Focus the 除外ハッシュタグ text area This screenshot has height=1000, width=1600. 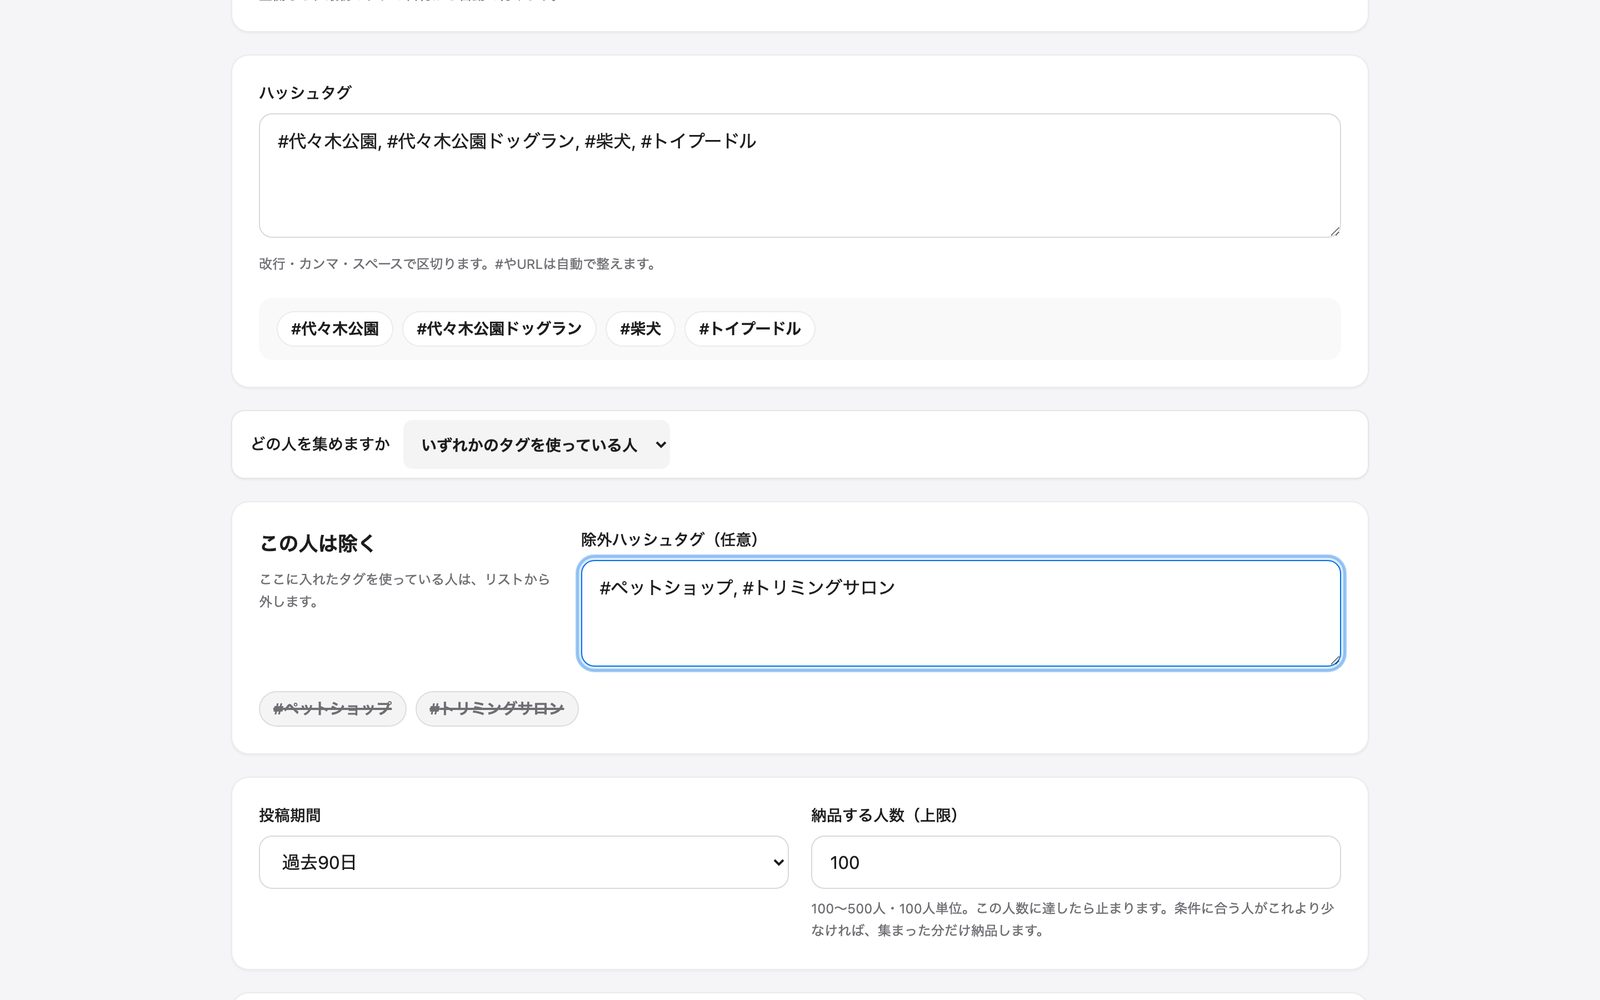(961, 613)
